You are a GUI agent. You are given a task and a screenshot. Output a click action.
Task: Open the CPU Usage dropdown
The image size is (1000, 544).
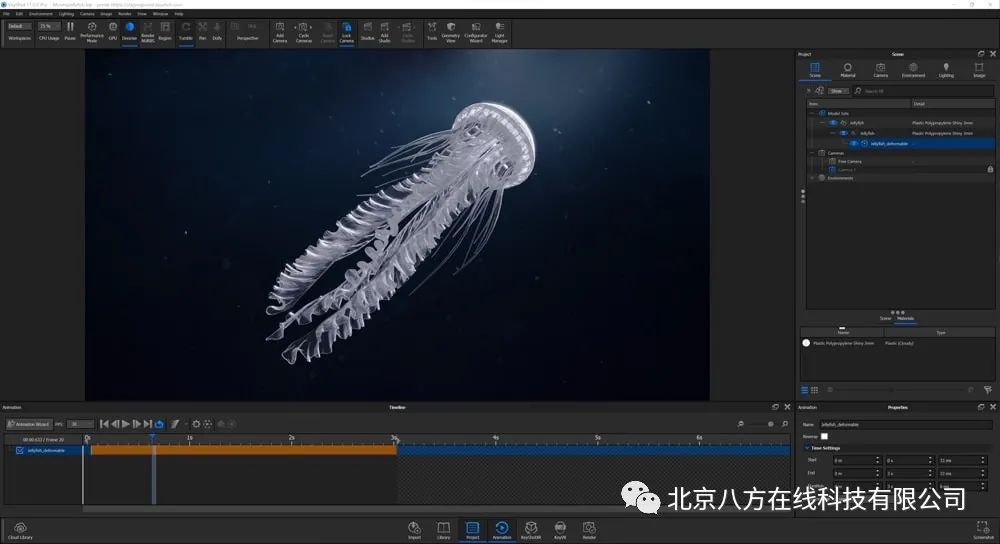click(48, 26)
